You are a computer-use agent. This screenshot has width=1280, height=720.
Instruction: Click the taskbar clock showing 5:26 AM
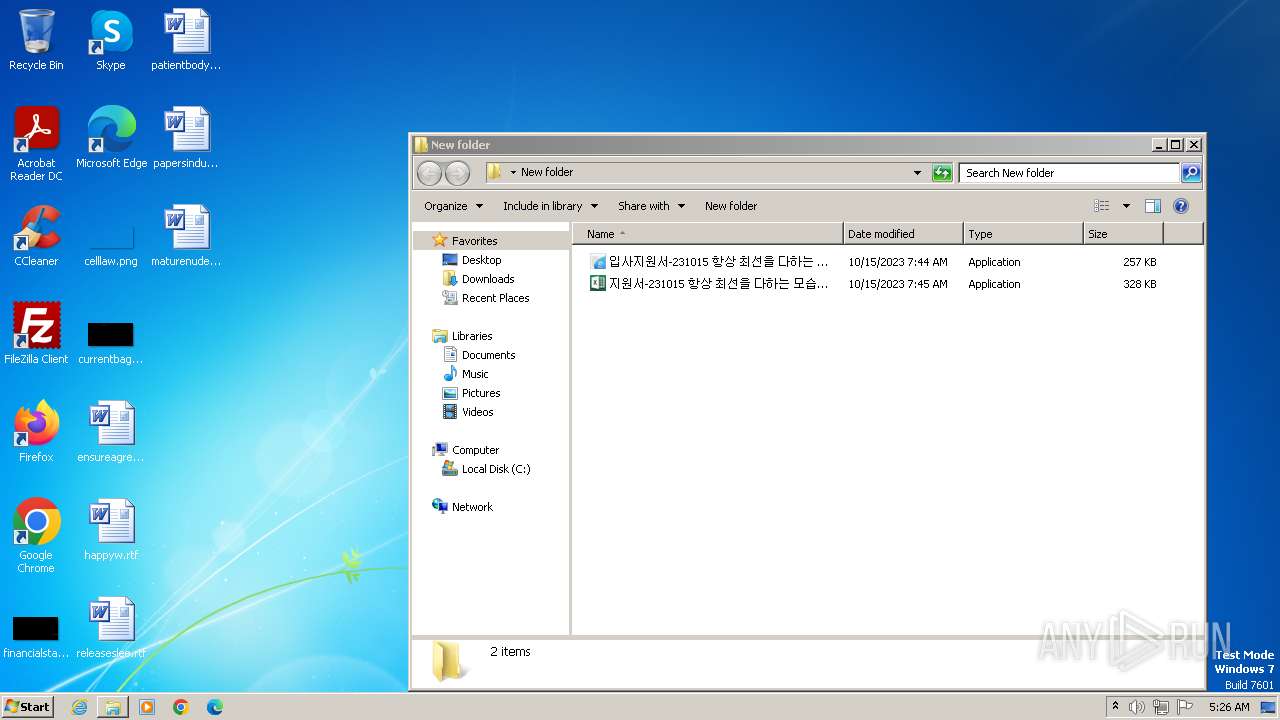click(x=1229, y=707)
